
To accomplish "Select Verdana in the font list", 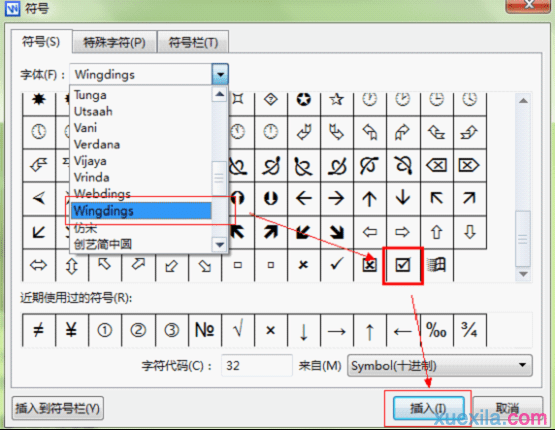I will [97, 144].
